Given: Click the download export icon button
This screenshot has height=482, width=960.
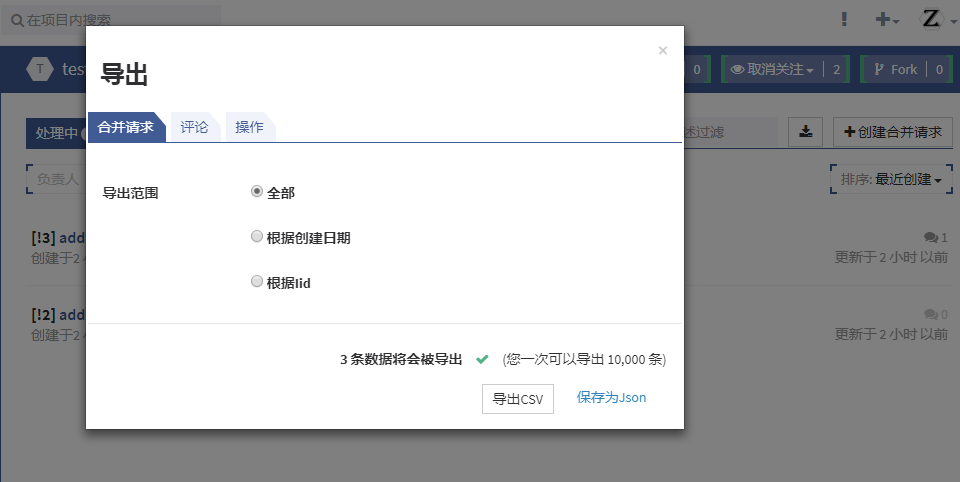Looking at the screenshot, I should [806, 131].
